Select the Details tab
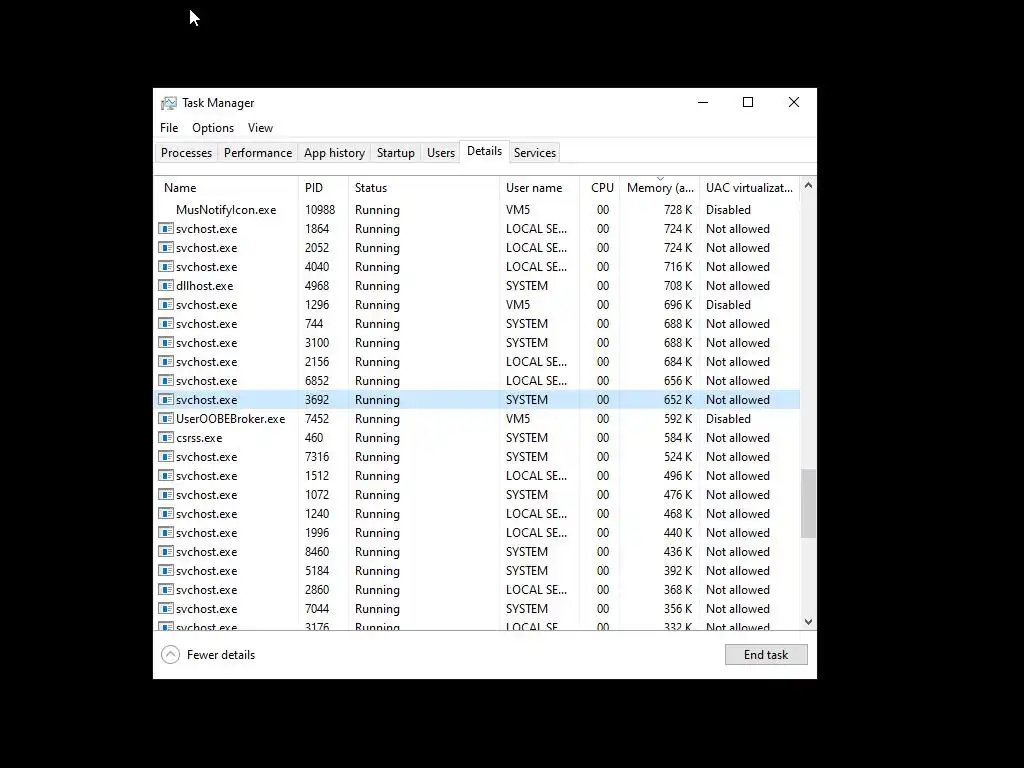Screen dimensions: 1024x768 485,151
